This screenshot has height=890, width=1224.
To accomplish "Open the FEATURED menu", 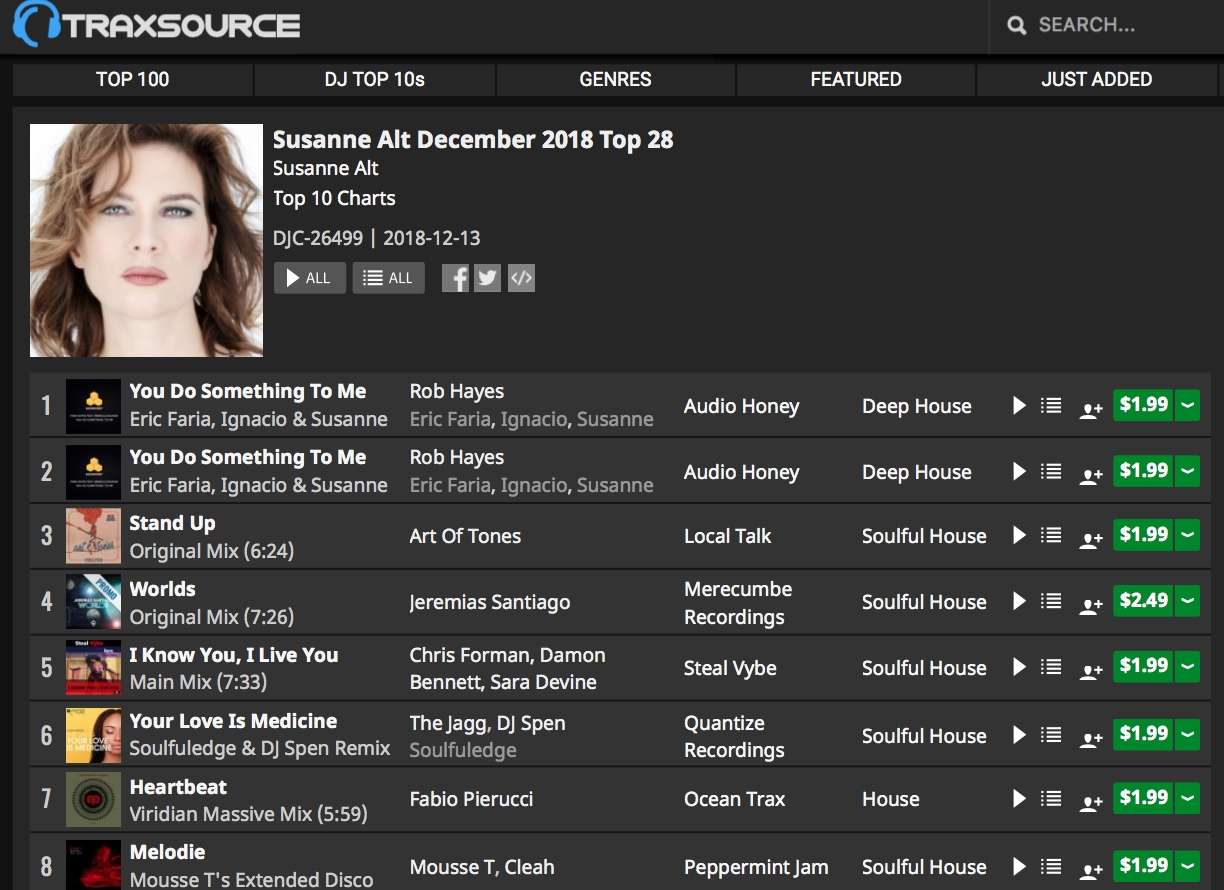I will pyautogui.click(x=856, y=79).
